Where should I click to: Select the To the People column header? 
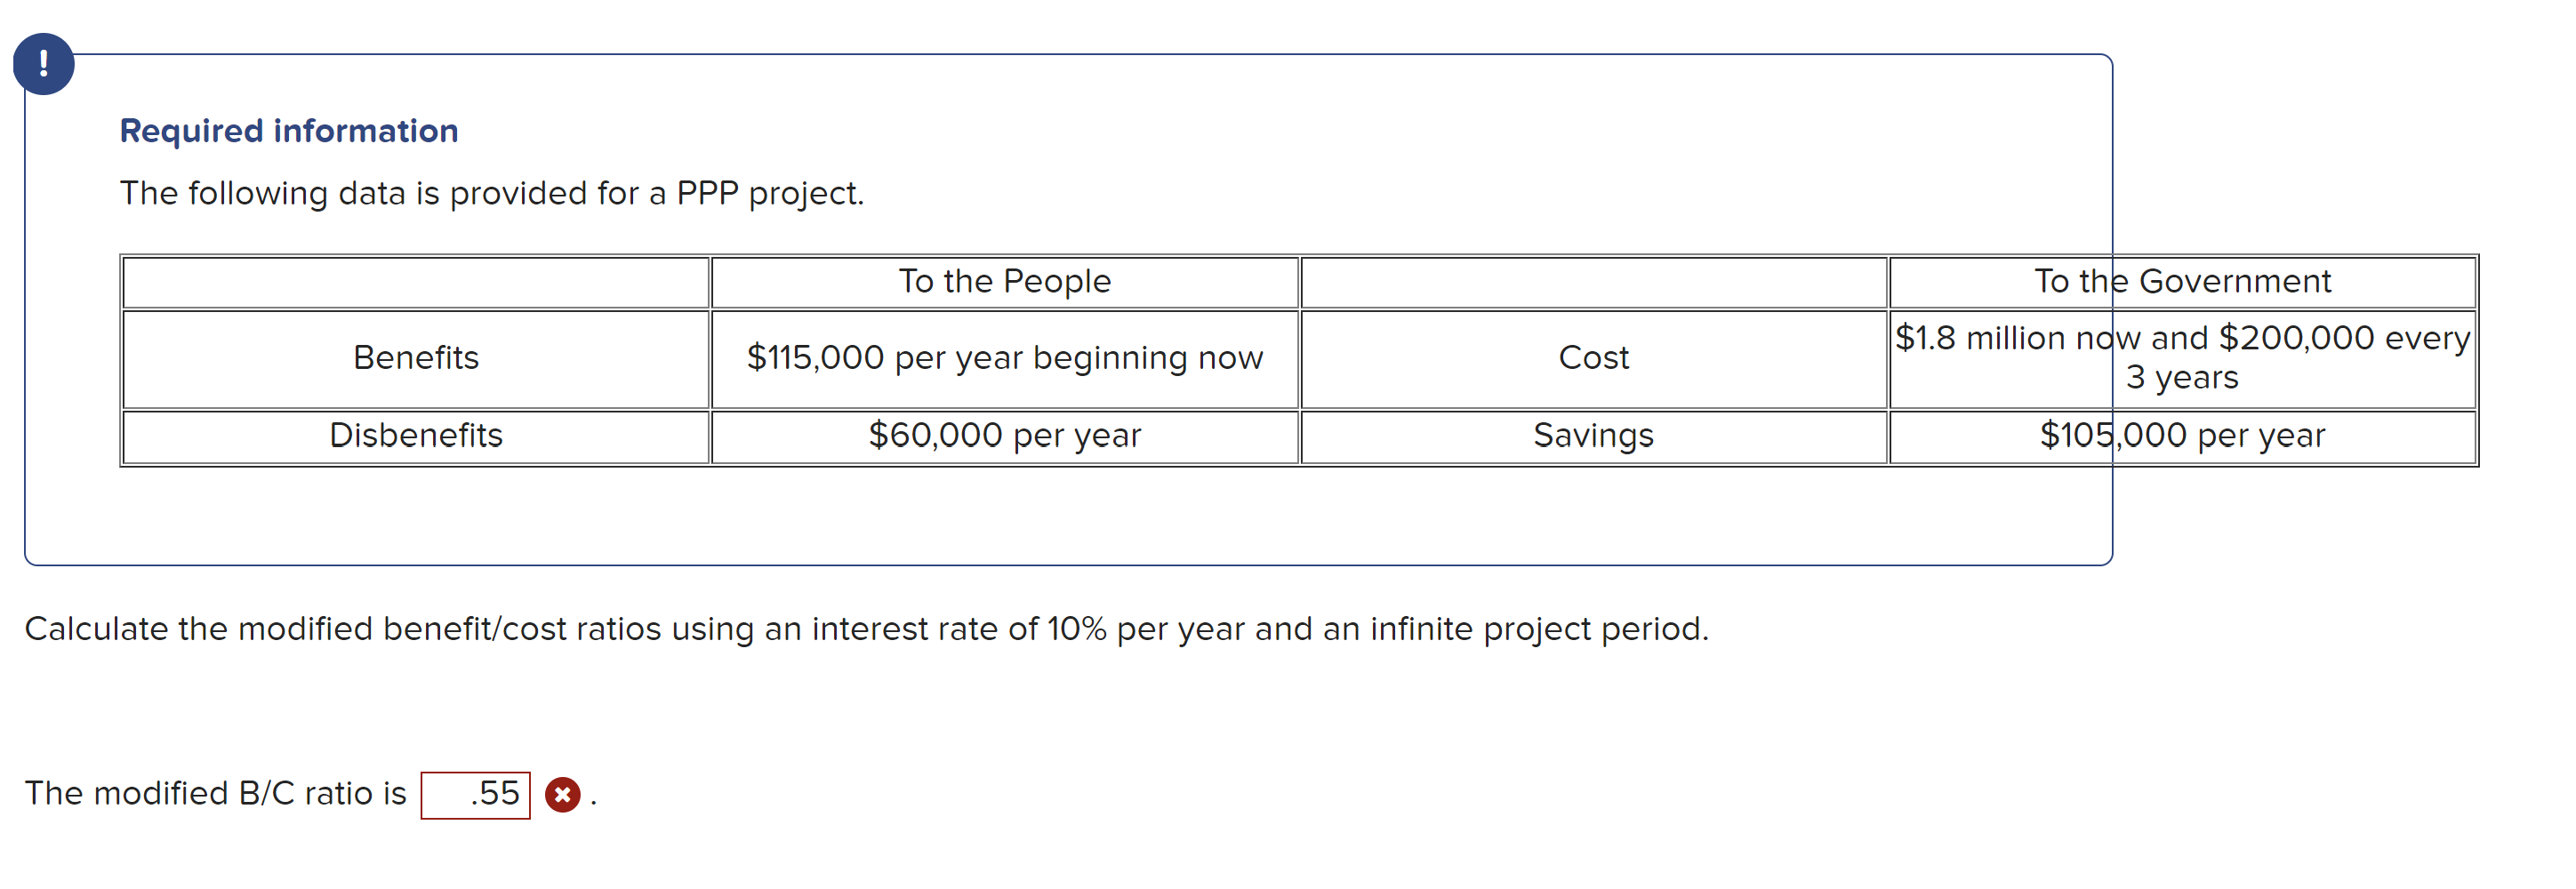tap(1004, 281)
